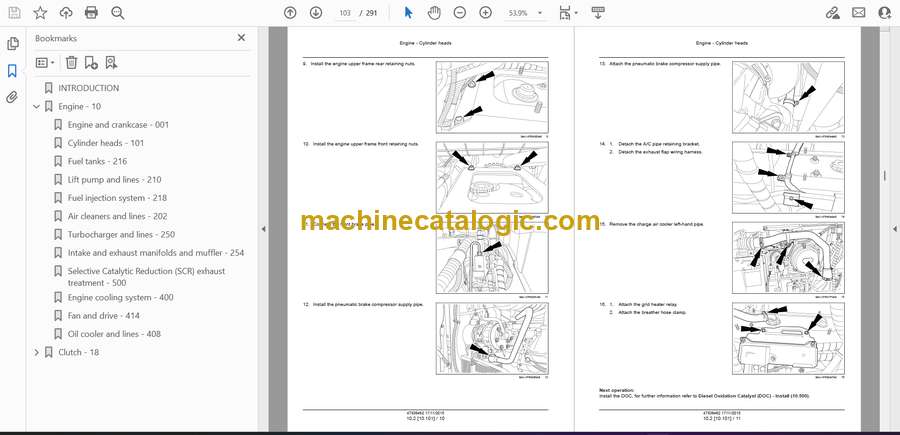Click the step 16 grid heater relay illustration
The width and height of the screenshot is (900, 435).
(x=788, y=339)
